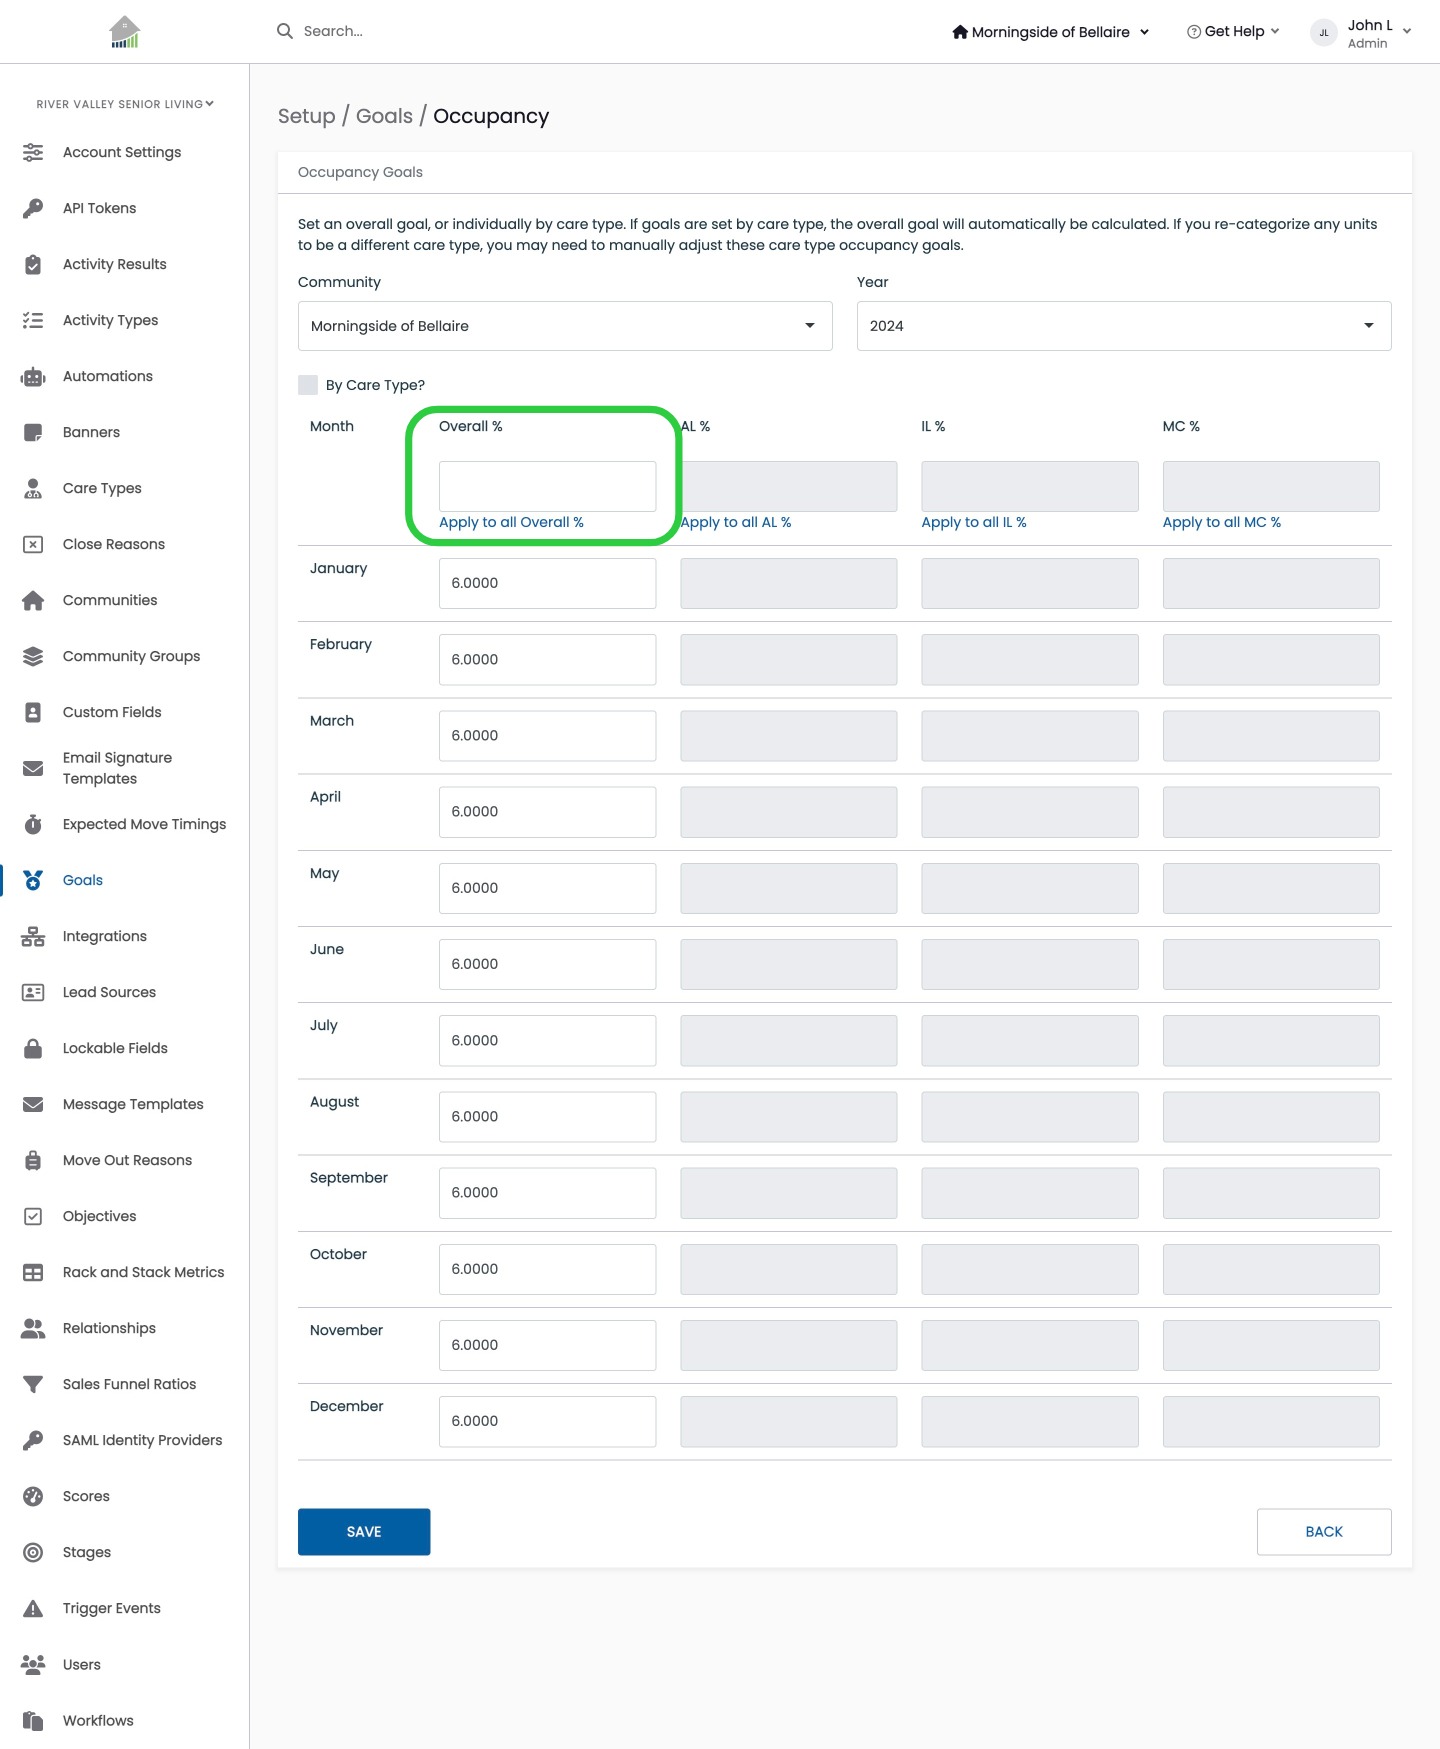Click January's Overall % field

point(547,583)
